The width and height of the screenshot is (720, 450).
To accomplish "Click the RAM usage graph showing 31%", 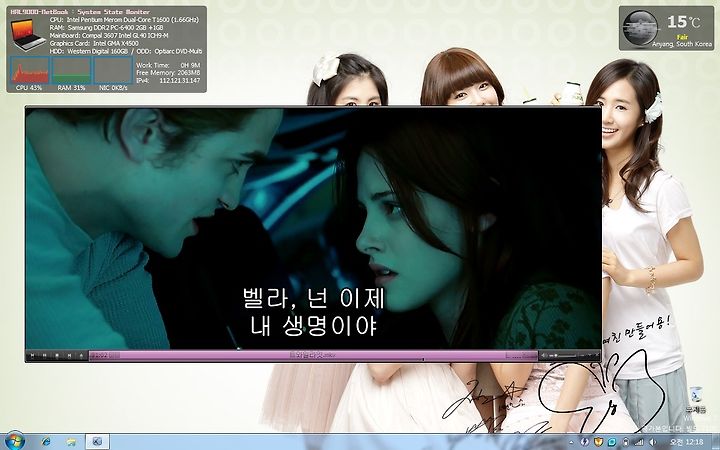I will pos(72,71).
